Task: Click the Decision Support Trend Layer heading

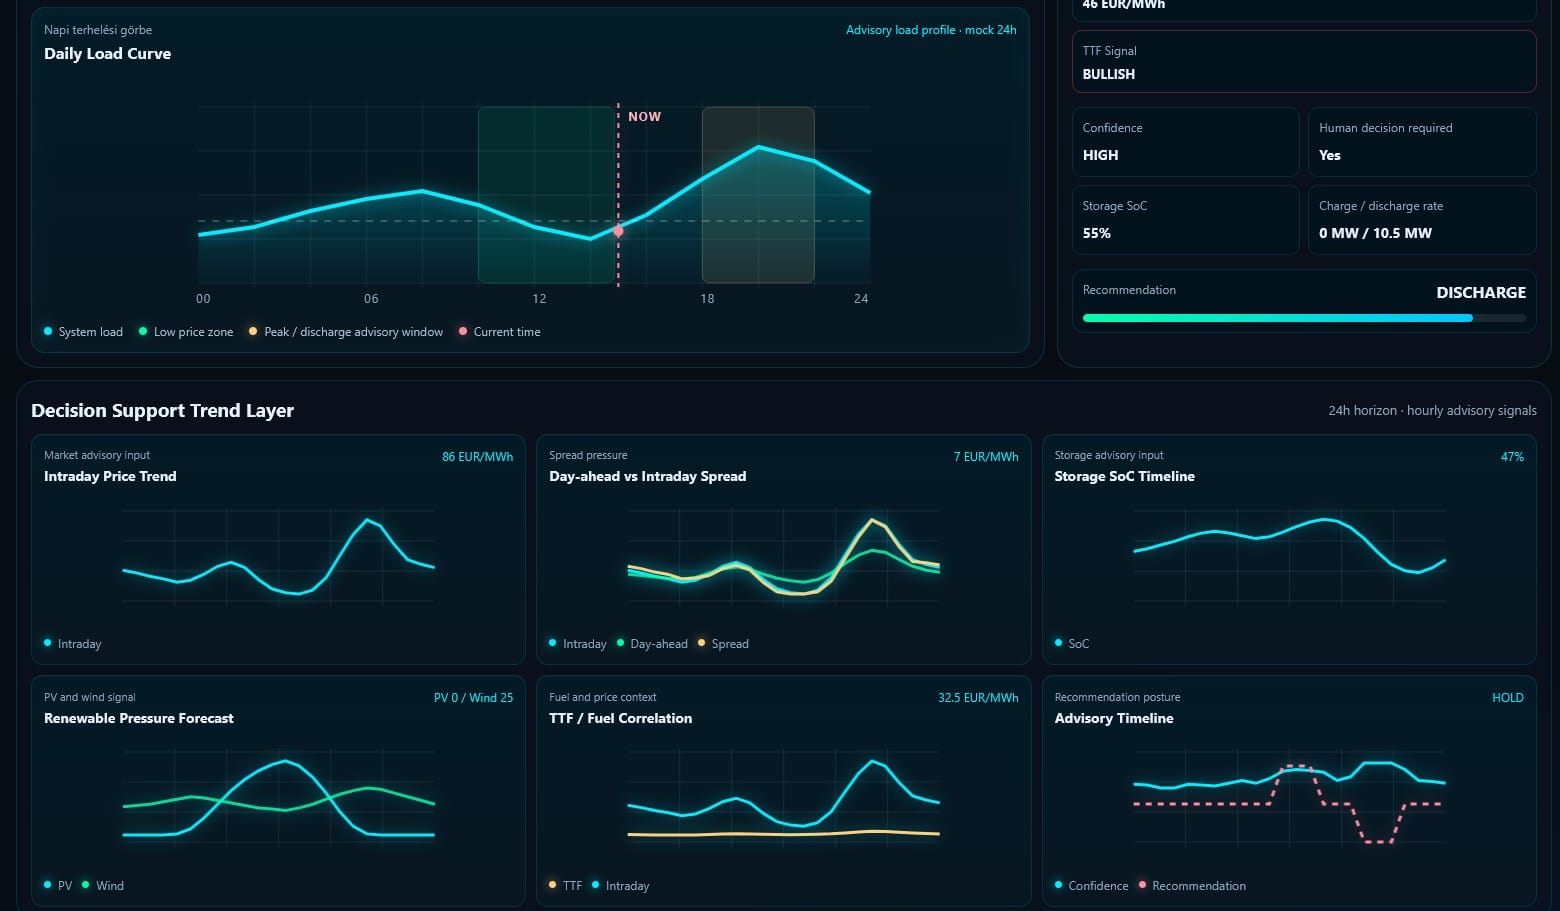Action: click(x=162, y=410)
